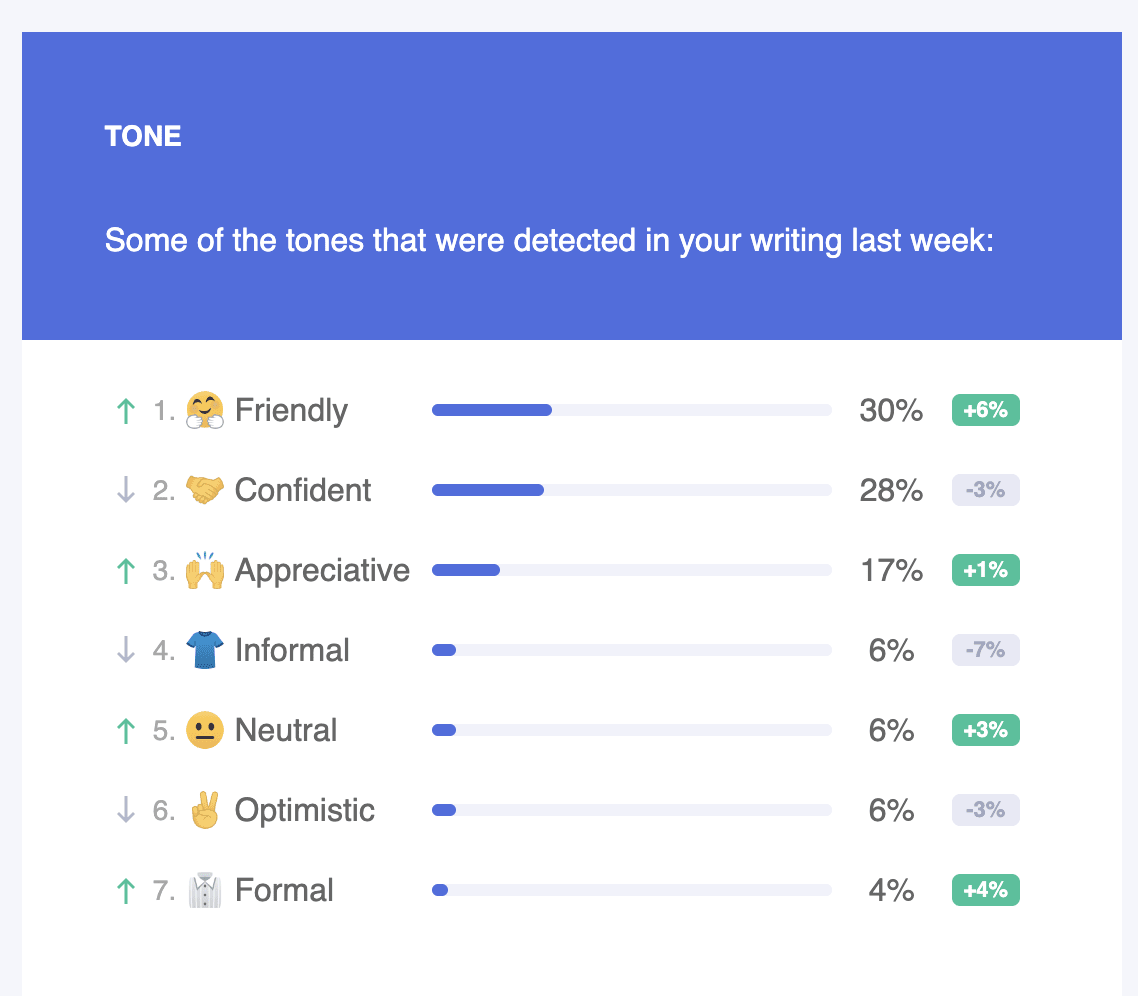Click the Confident handshake emoji
The height and width of the screenshot is (996, 1138).
tap(205, 490)
